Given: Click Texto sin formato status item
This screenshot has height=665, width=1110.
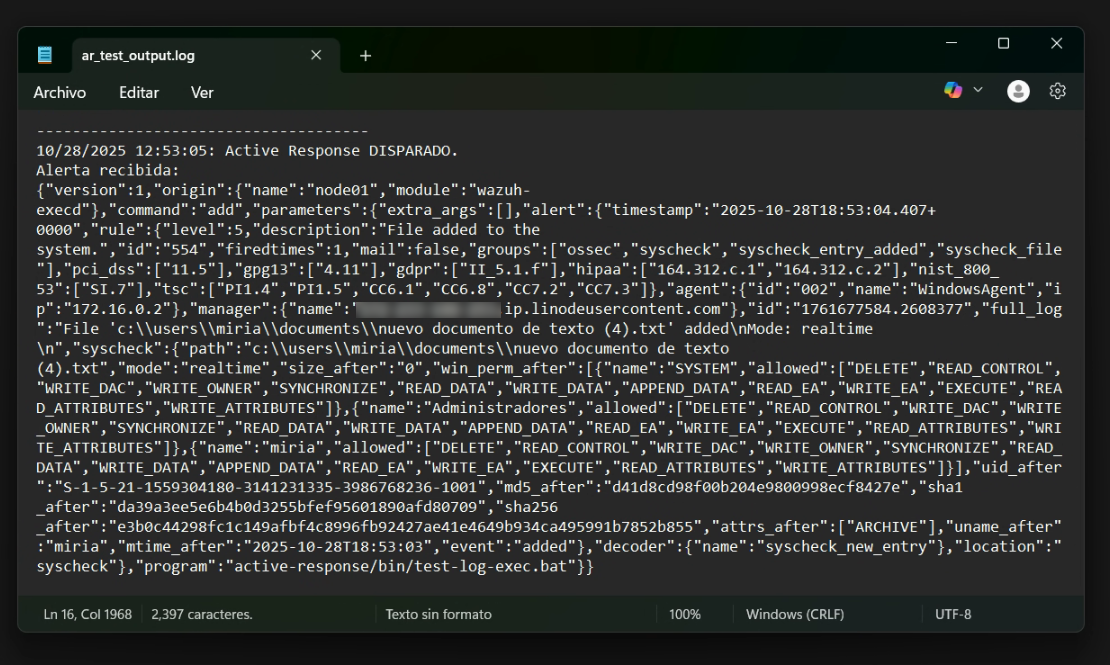Looking at the screenshot, I should [x=438, y=614].
